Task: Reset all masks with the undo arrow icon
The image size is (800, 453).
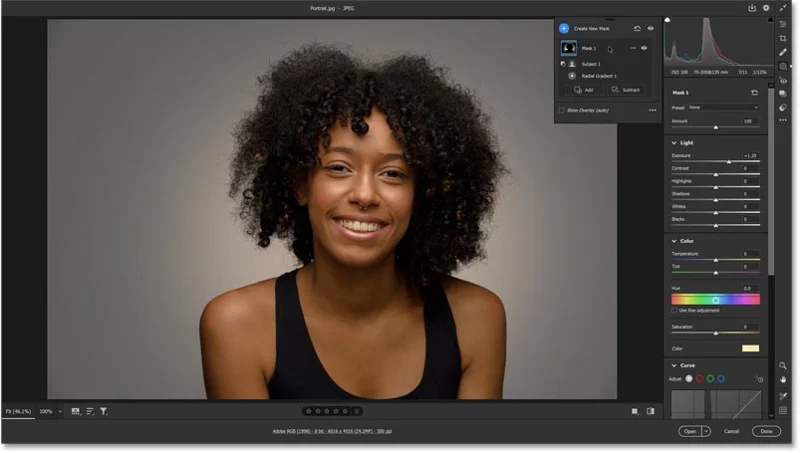Action: click(x=637, y=29)
